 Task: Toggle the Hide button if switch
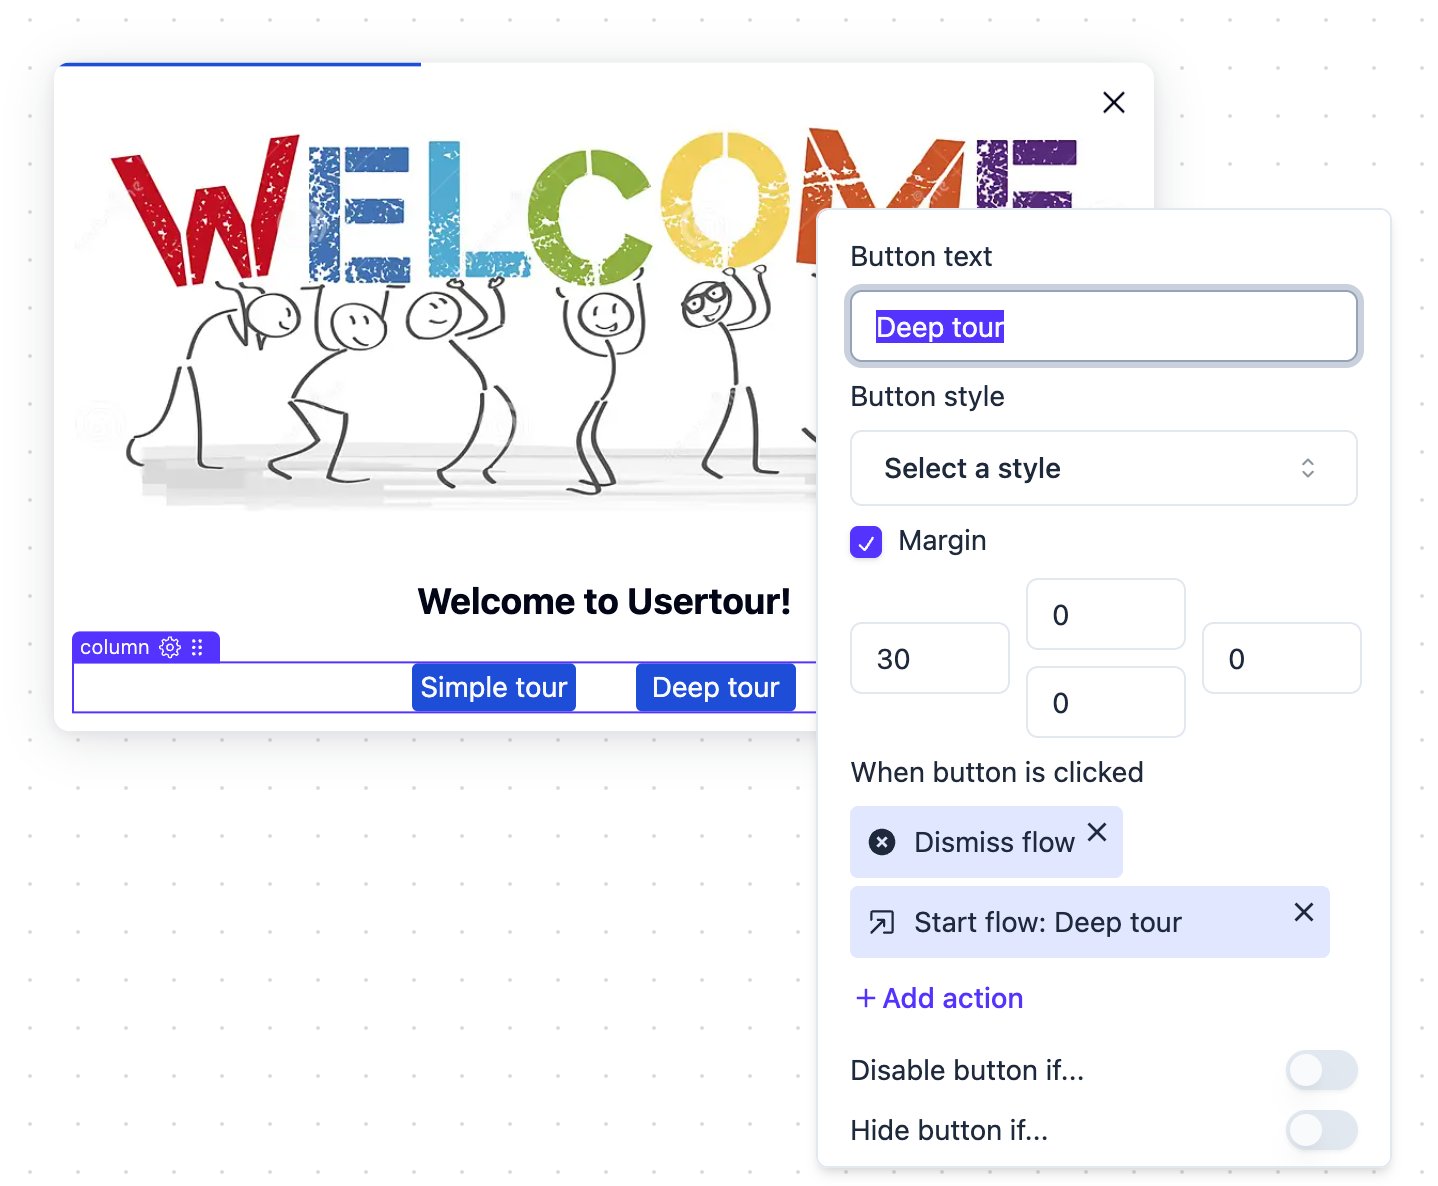[1321, 1130]
